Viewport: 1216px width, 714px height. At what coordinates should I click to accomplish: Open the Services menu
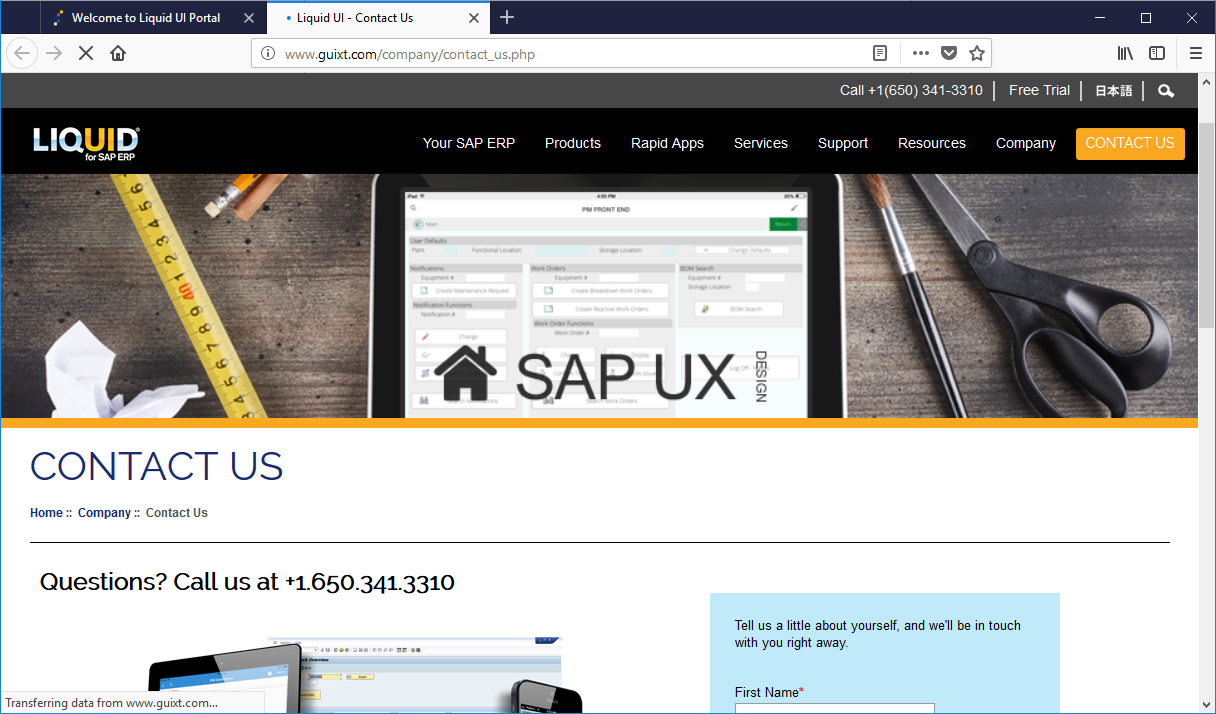[x=761, y=143]
